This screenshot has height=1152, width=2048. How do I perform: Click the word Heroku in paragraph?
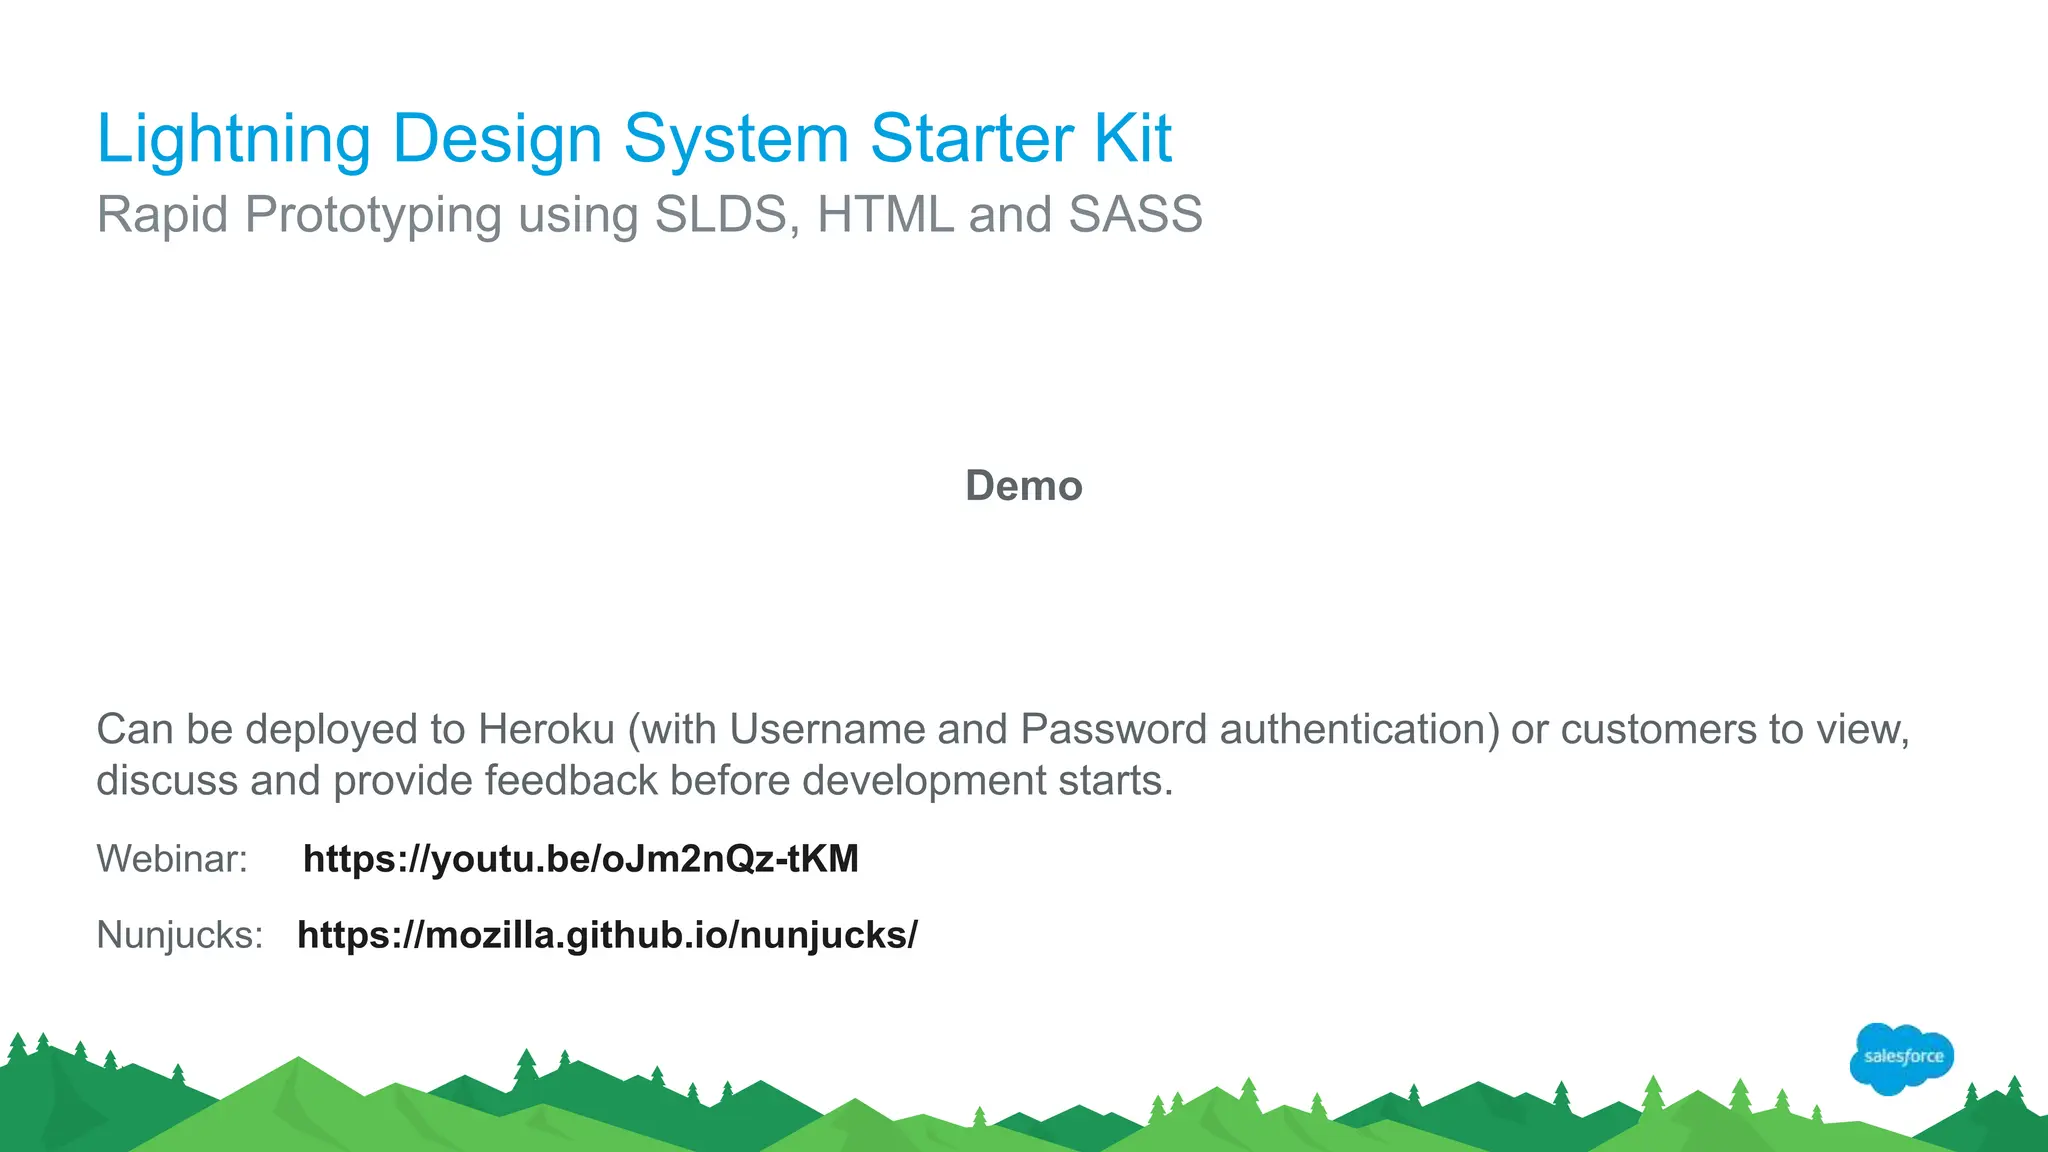coord(545,729)
